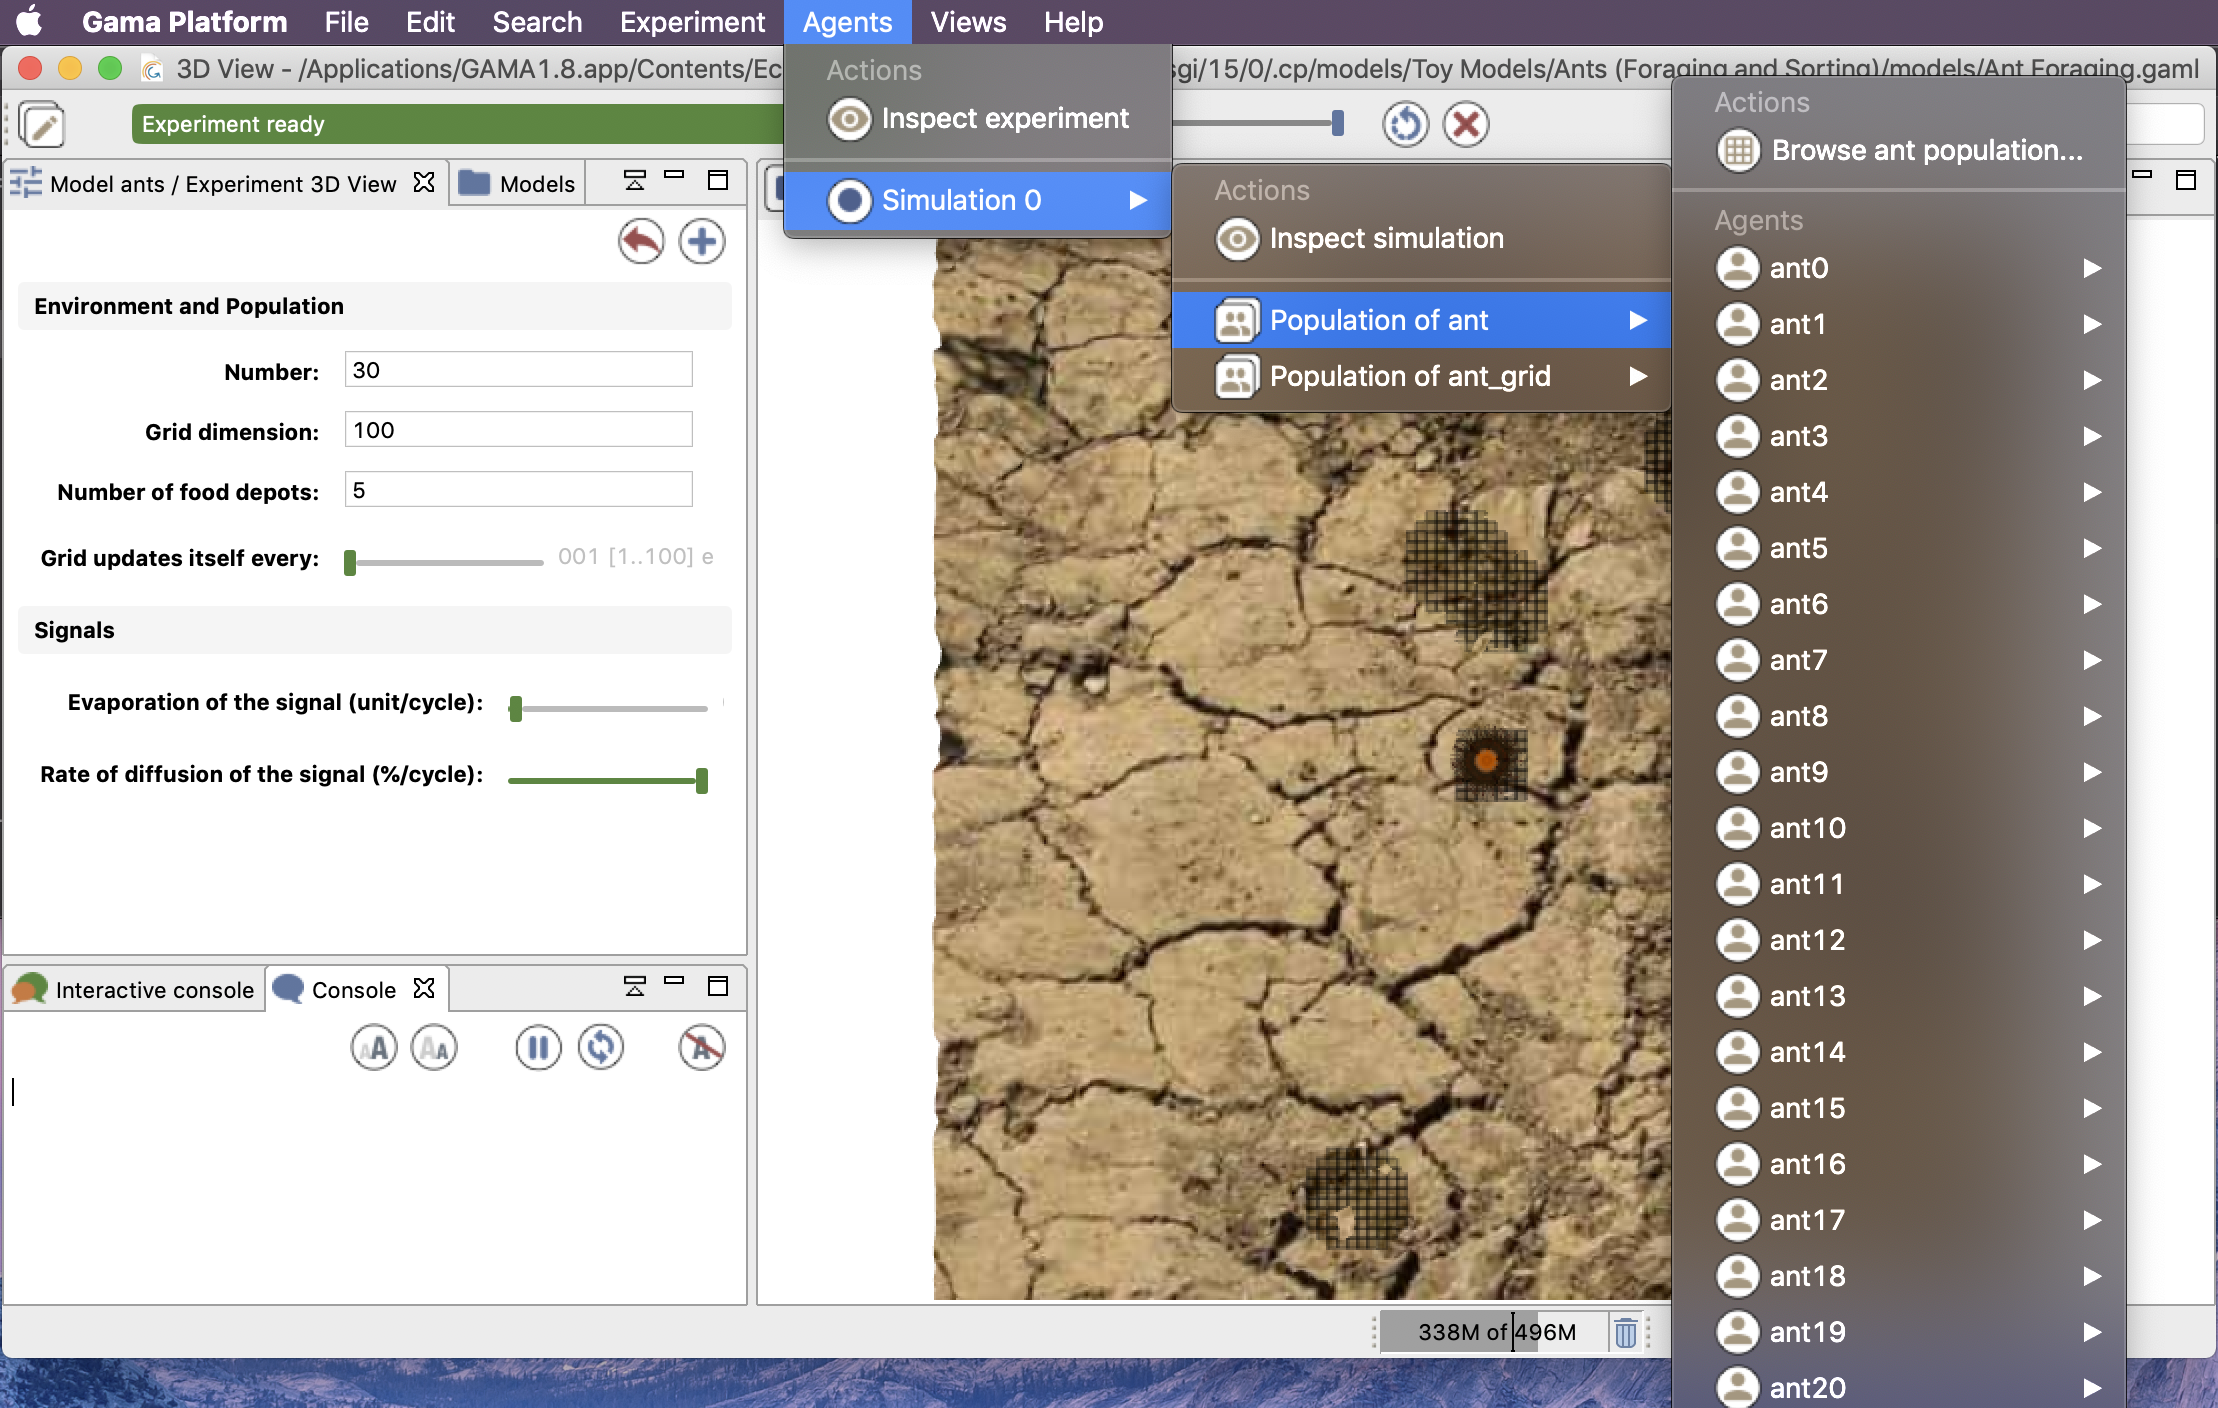Toggle the font size increase button
This screenshot has height=1408, width=2218.
378,1046
